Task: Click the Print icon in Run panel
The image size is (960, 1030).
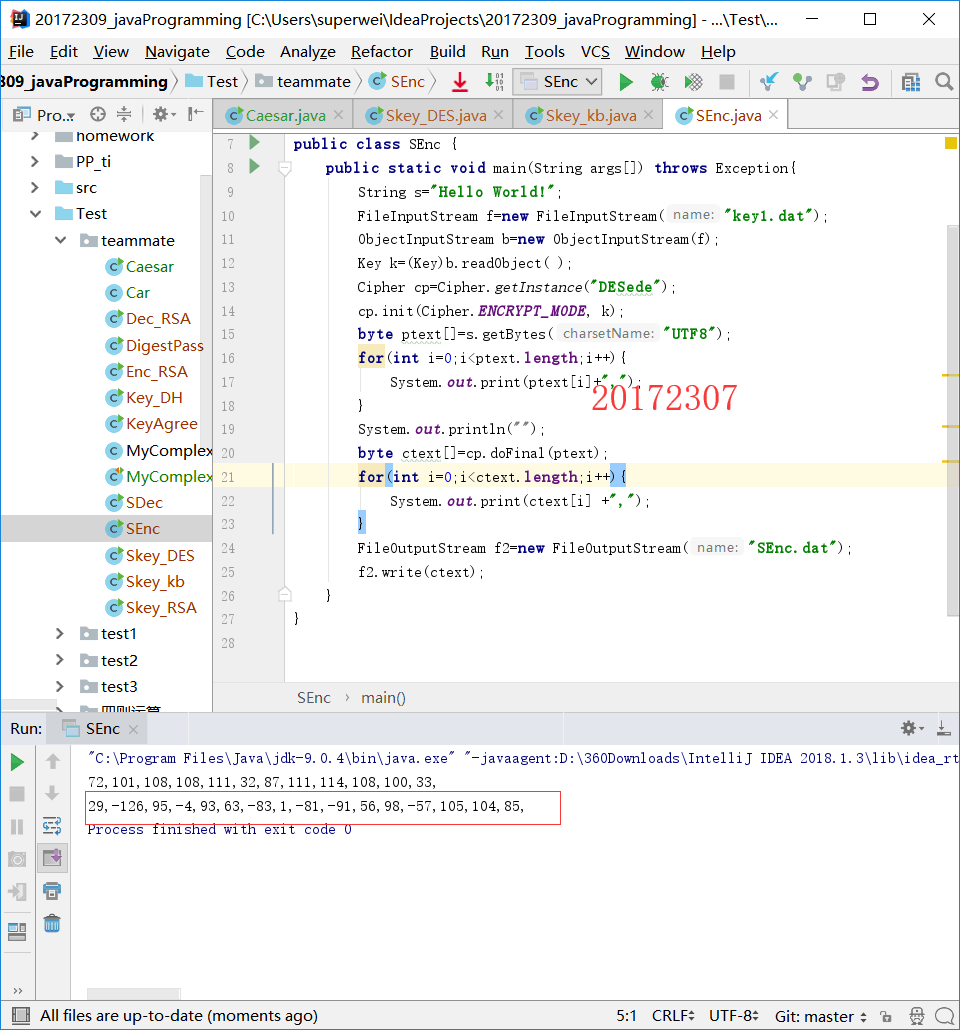Action: tap(52, 891)
